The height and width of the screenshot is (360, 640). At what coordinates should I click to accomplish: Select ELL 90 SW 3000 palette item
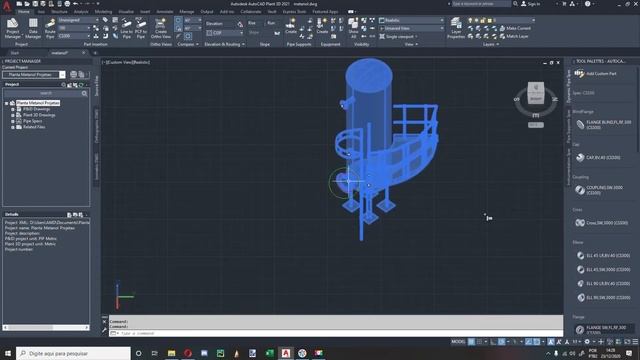[x=603, y=298]
